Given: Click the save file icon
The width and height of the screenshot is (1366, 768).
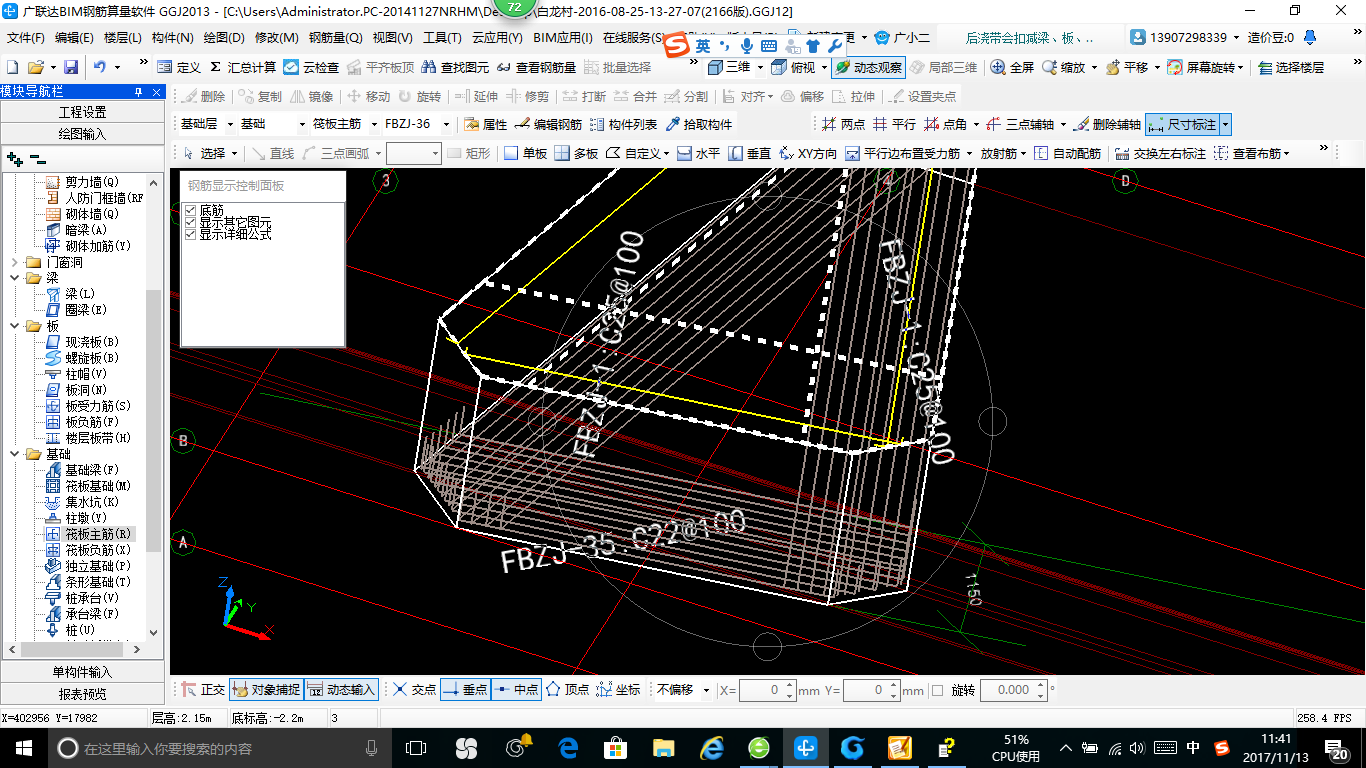Looking at the screenshot, I should pyautogui.click(x=71, y=67).
